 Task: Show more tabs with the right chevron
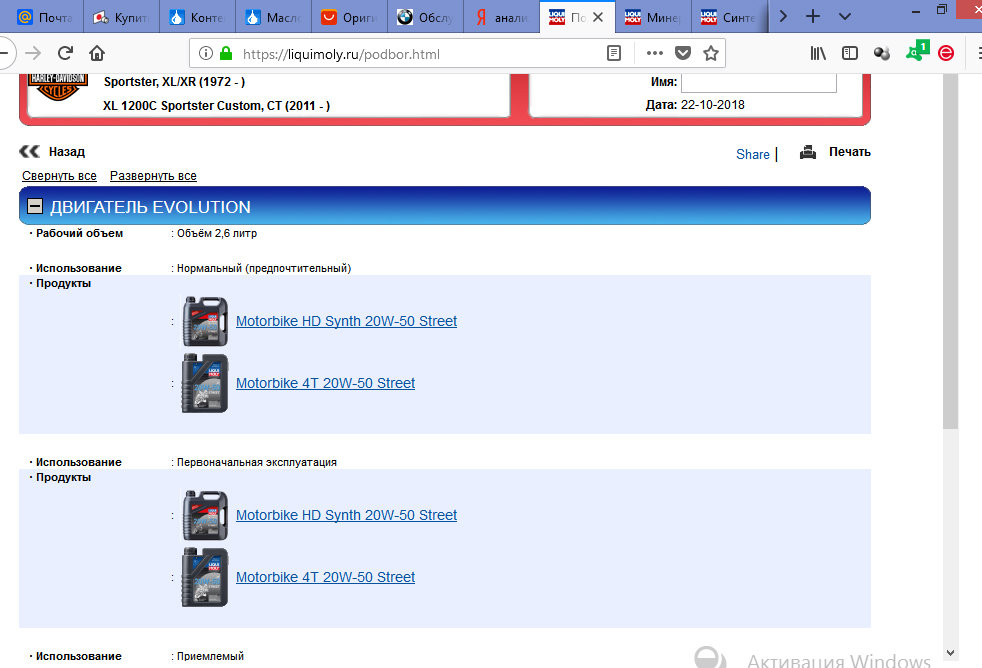click(x=783, y=16)
